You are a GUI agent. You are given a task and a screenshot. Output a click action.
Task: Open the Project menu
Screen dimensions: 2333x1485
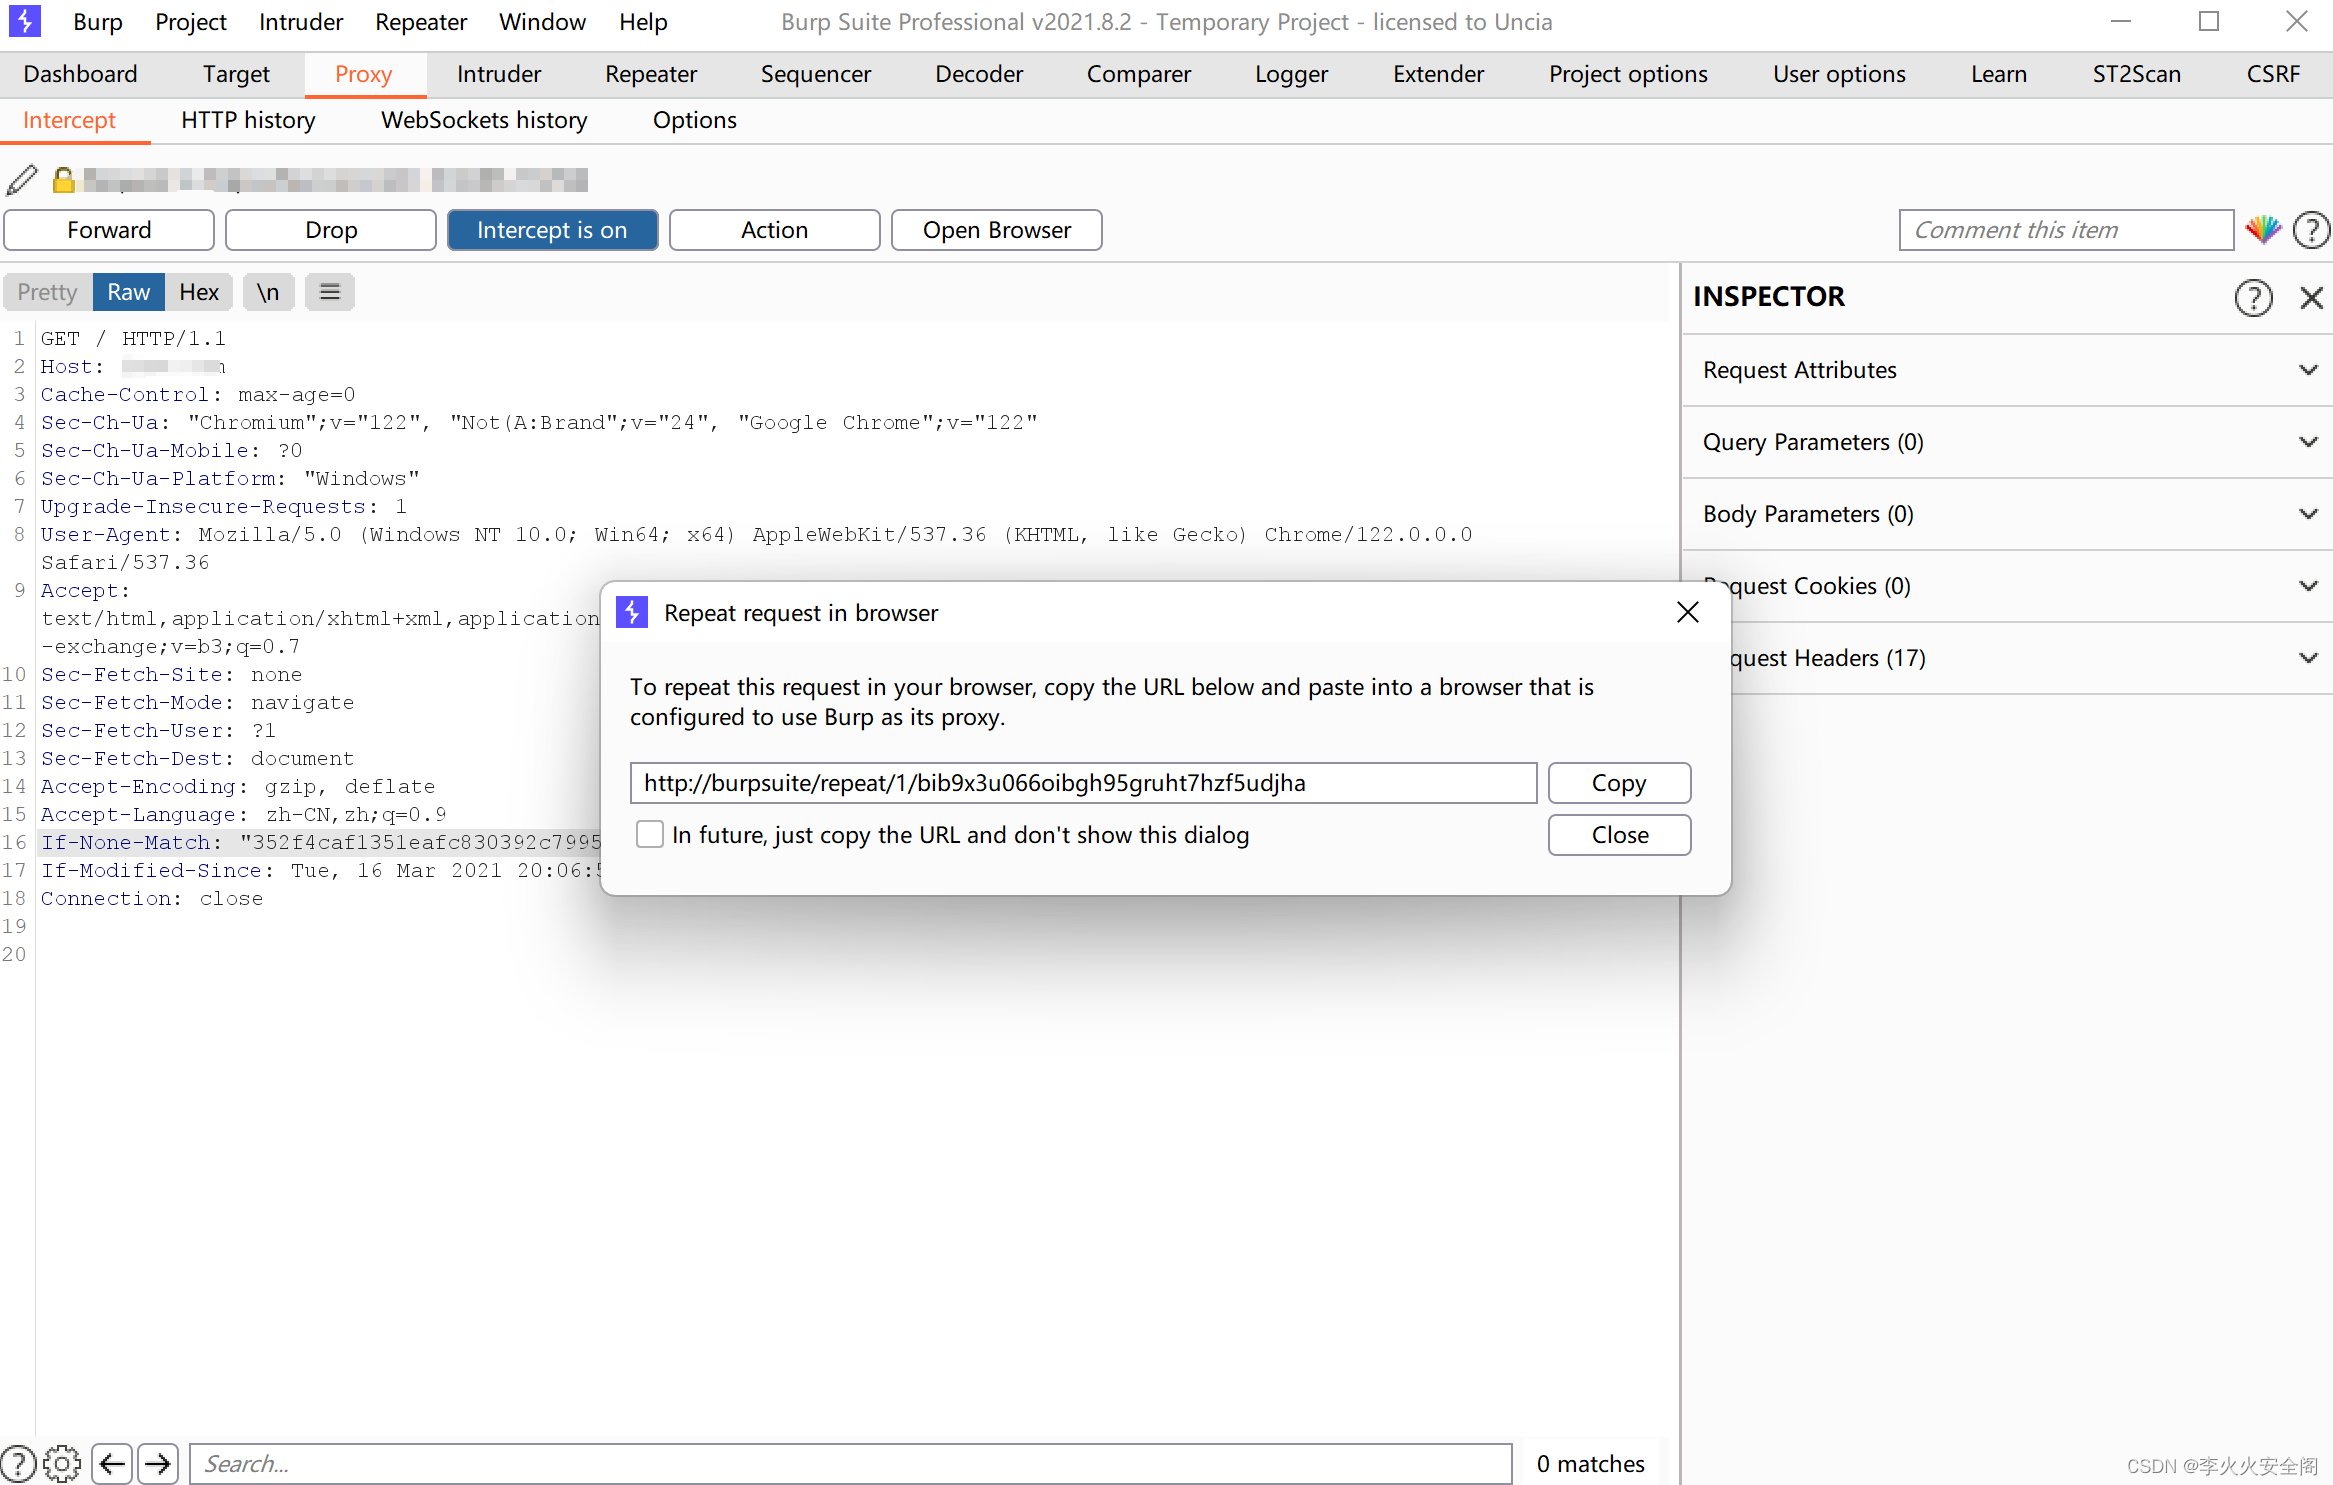click(x=191, y=22)
